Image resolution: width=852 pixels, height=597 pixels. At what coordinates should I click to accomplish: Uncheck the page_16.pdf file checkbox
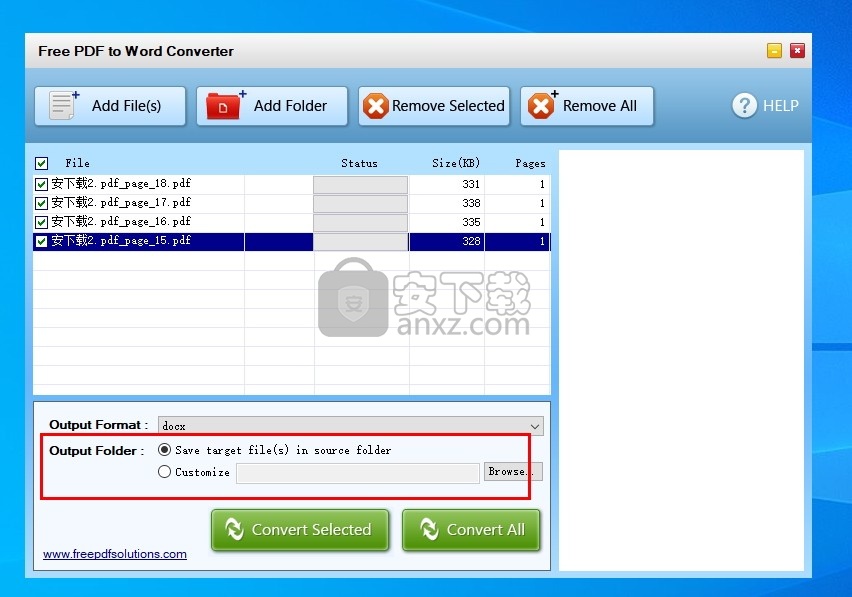point(41,222)
